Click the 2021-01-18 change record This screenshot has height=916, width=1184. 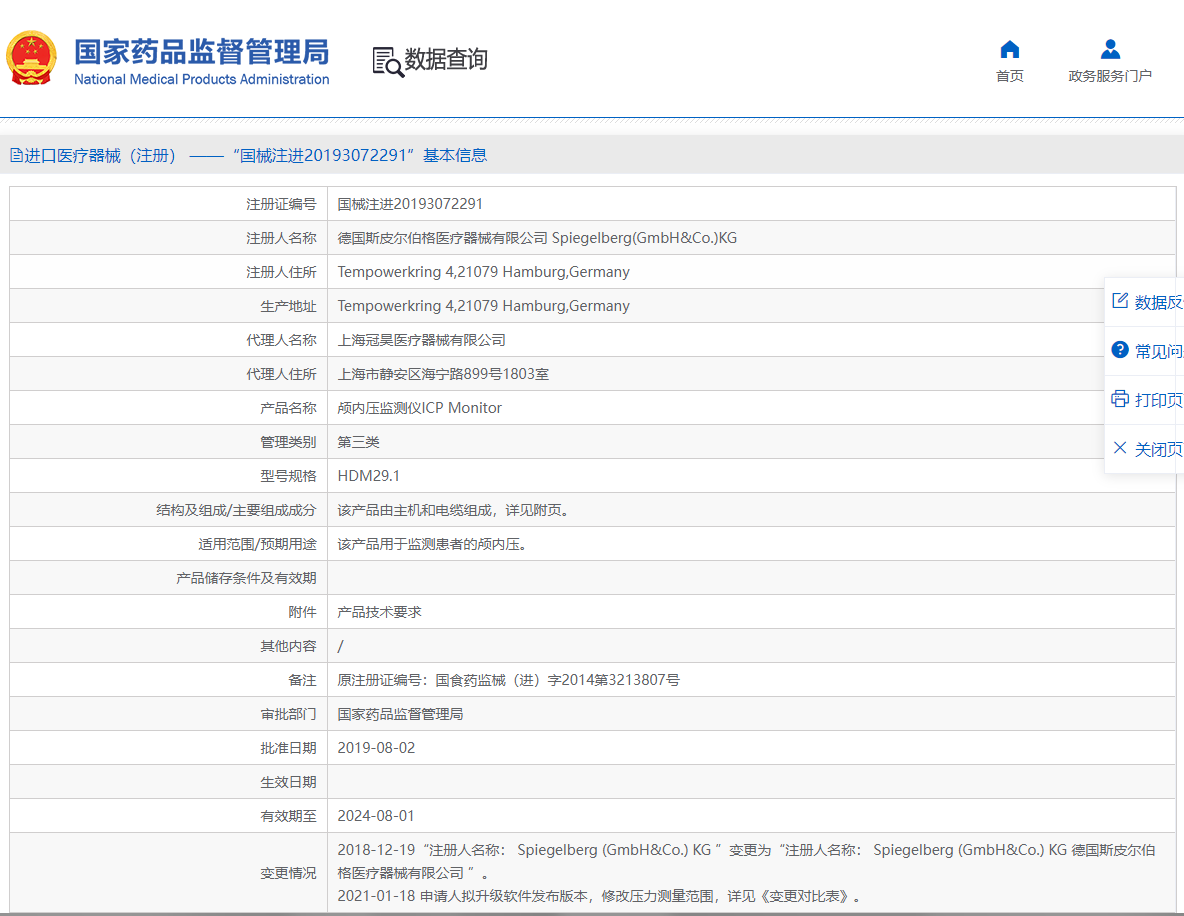pos(599,896)
